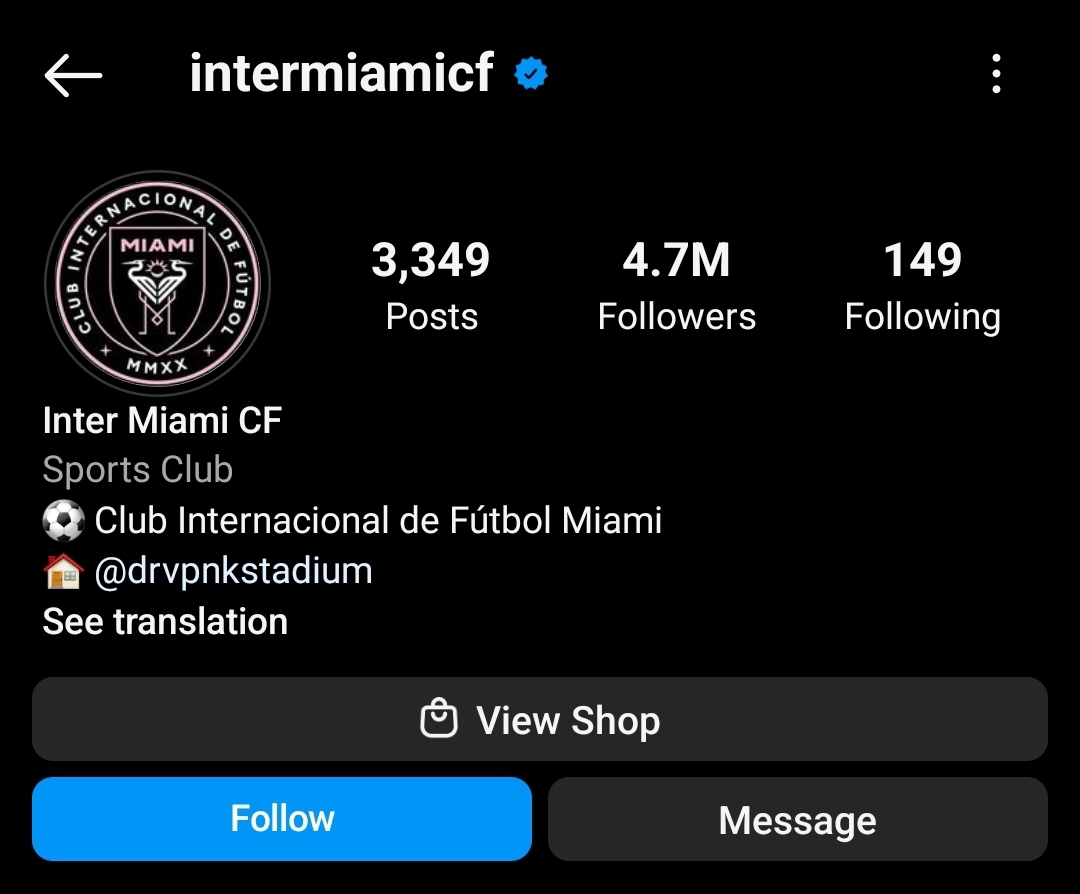Click See translation under the bio

pyautogui.click(x=165, y=621)
